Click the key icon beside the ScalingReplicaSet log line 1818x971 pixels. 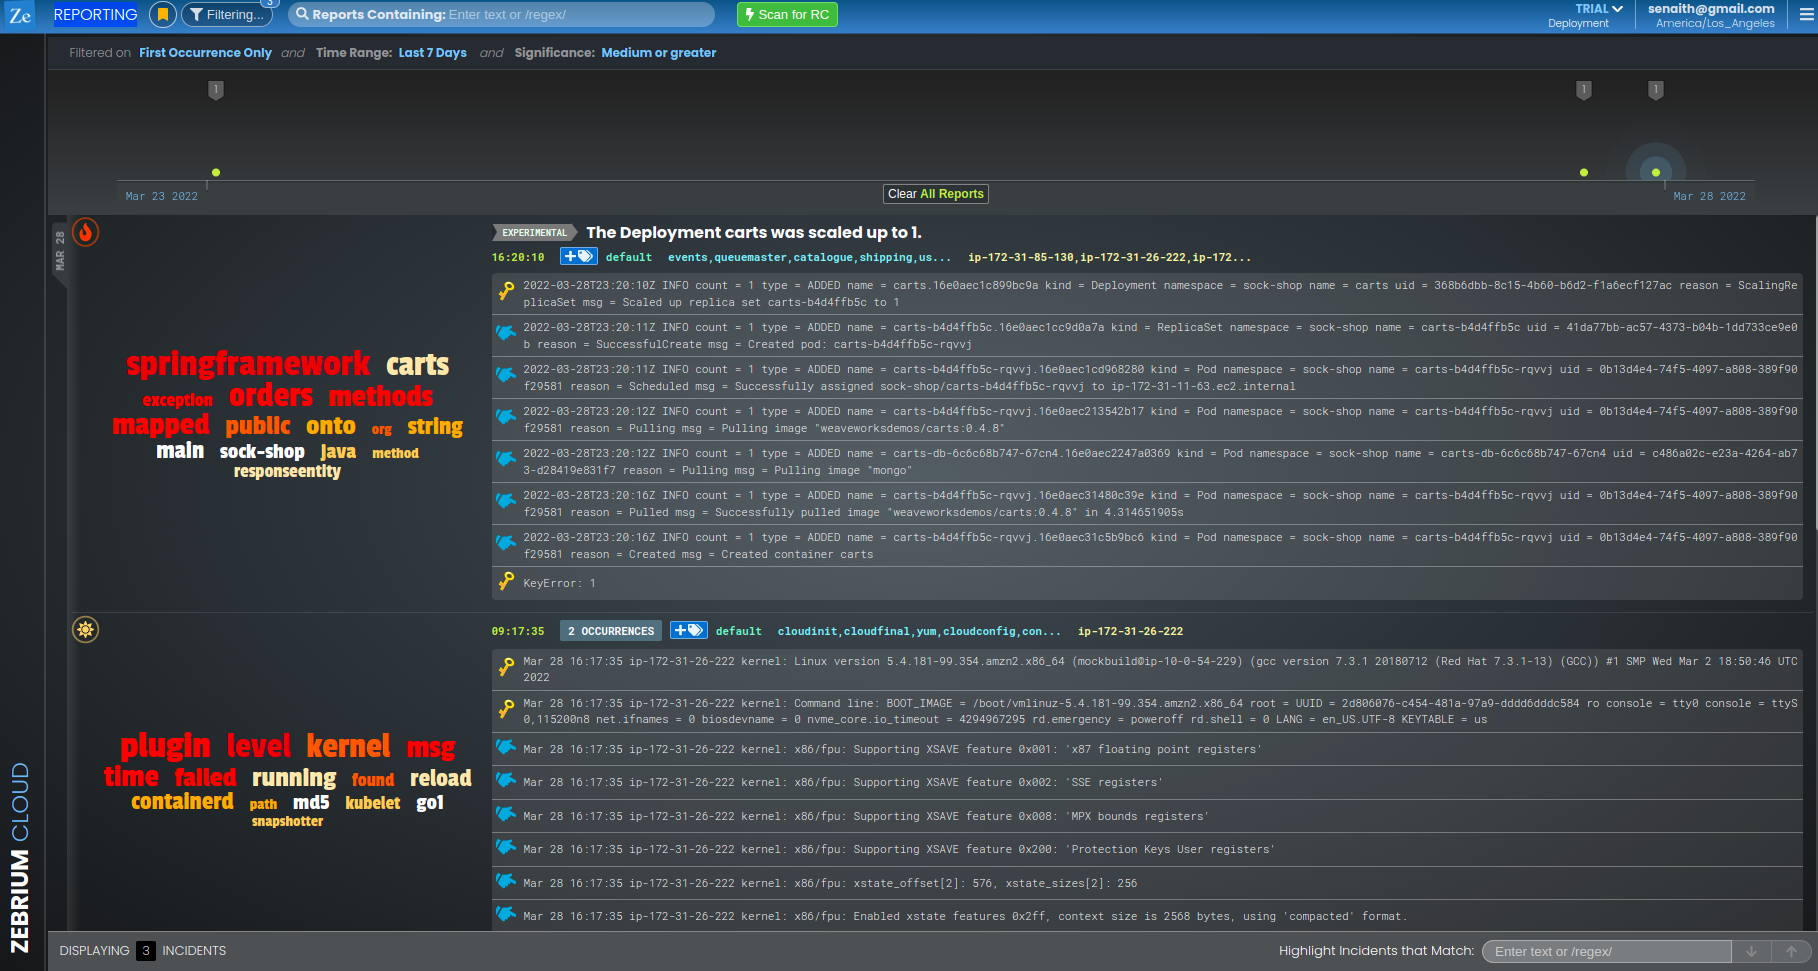506,291
